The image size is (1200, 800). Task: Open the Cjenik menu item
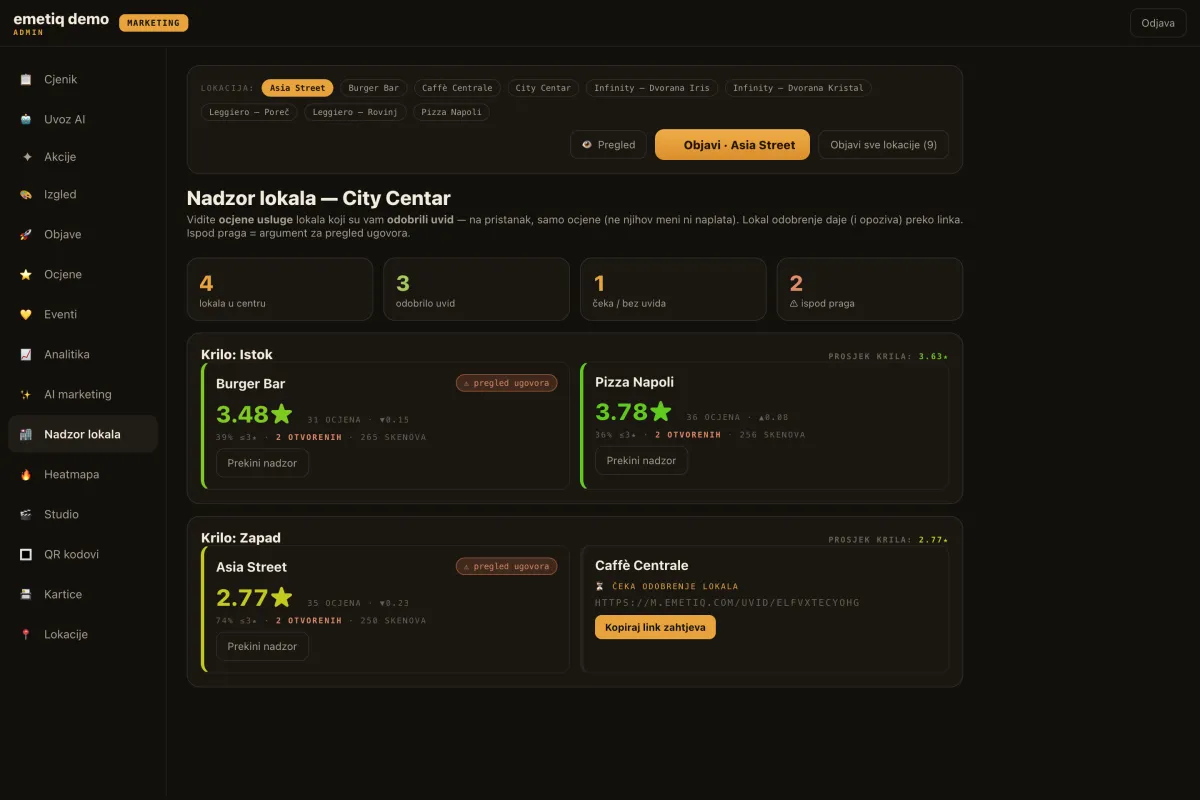coord(83,79)
